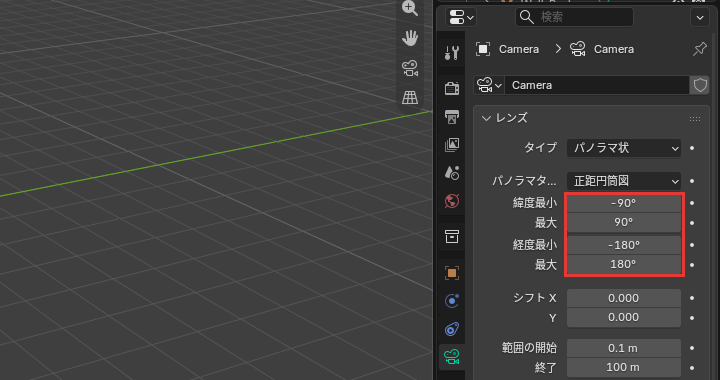Click animate dot next to 経度最小
Screen dimensions: 720x380
[x=692, y=245]
